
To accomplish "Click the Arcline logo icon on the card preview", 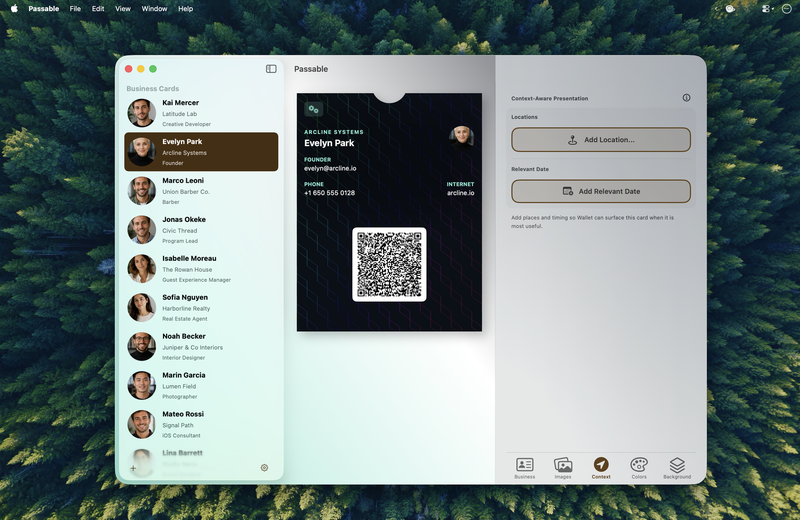I will pos(314,109).
